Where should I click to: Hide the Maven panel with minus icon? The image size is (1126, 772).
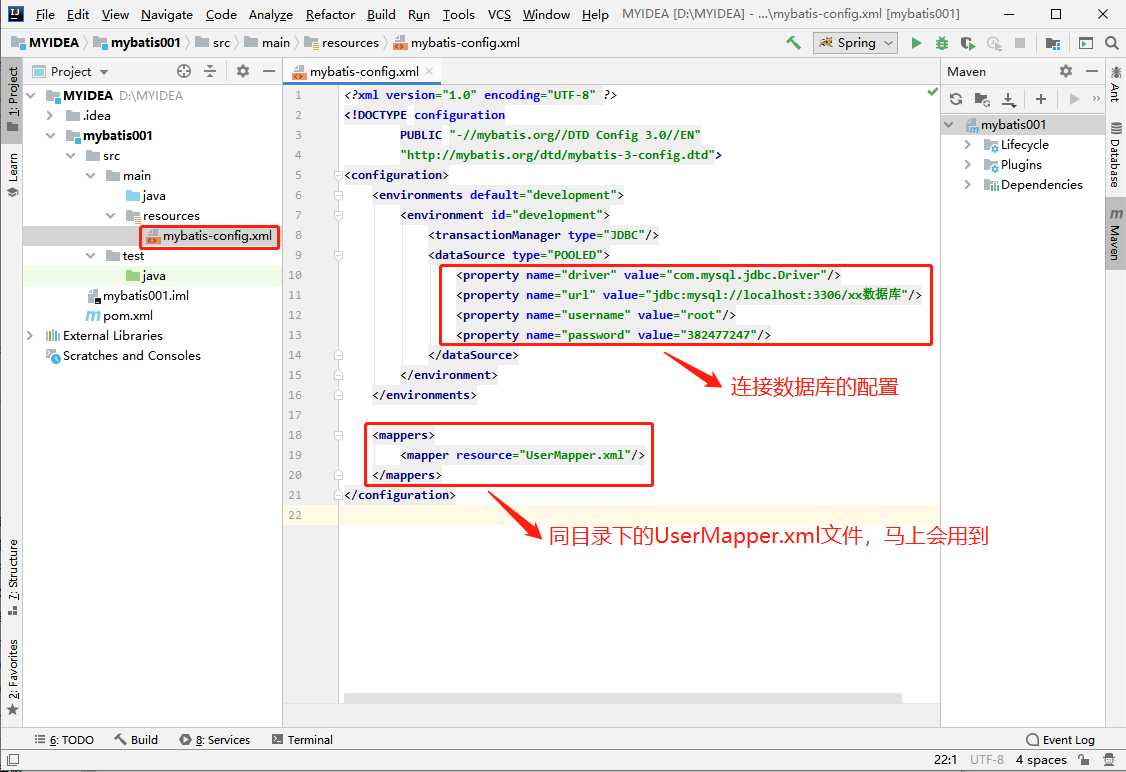1092,71
